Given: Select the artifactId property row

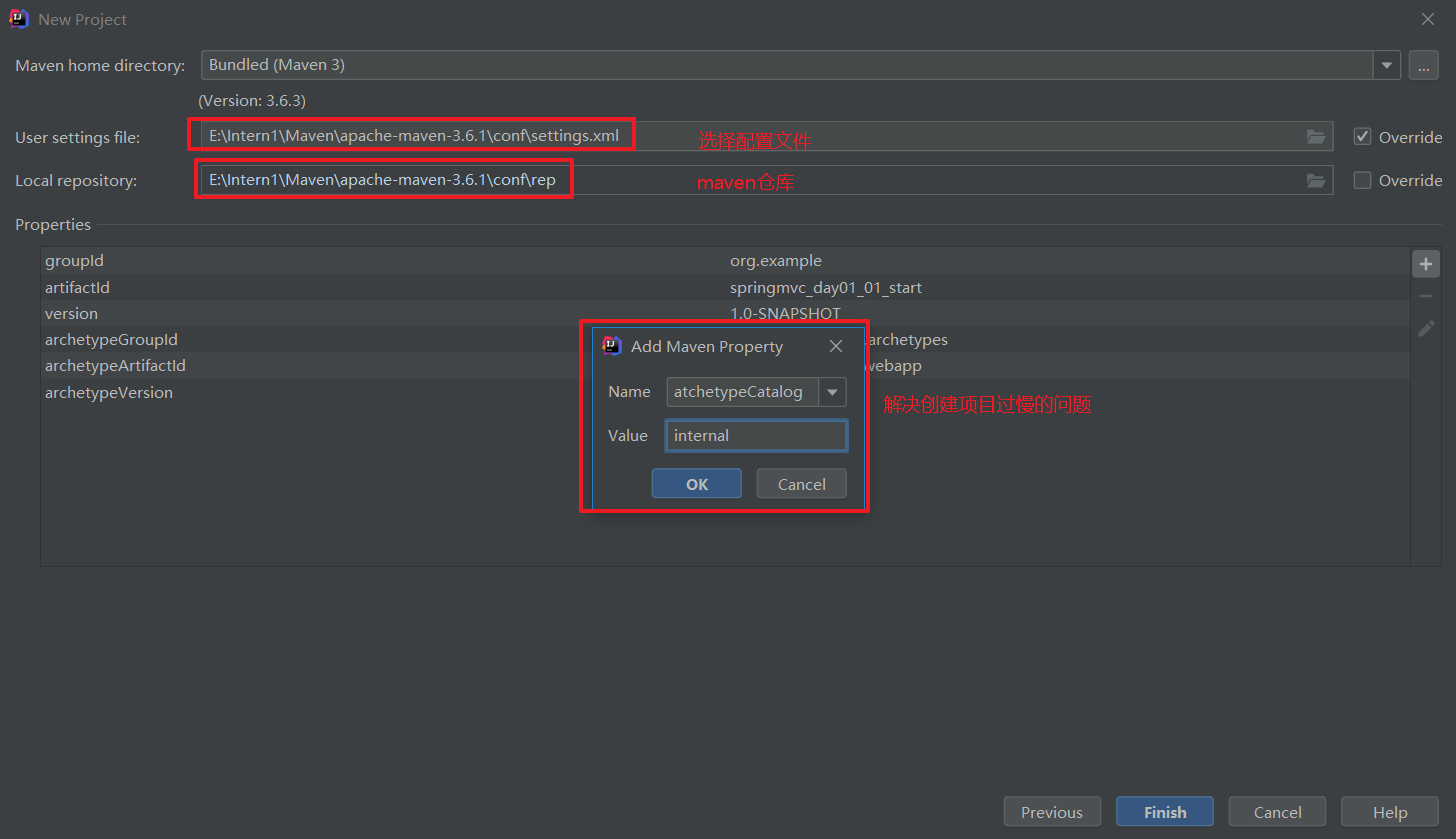Looking at the screenshot, I should [725, 287].
